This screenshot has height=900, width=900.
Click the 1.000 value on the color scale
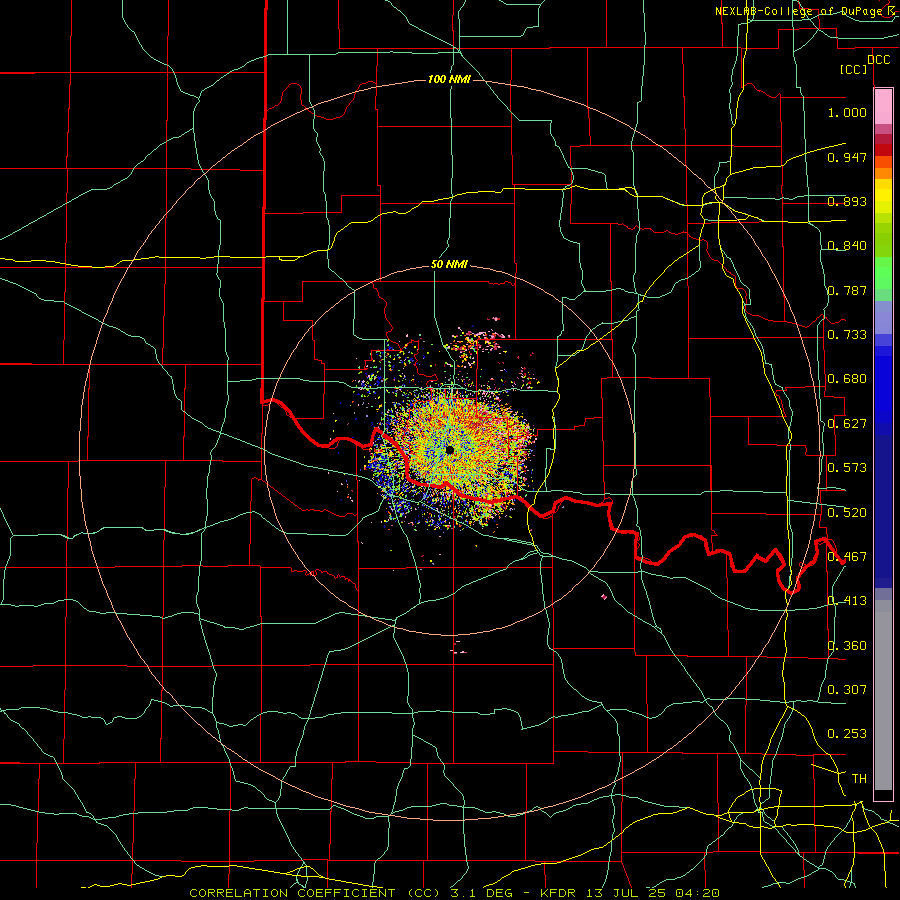point(847,112)
